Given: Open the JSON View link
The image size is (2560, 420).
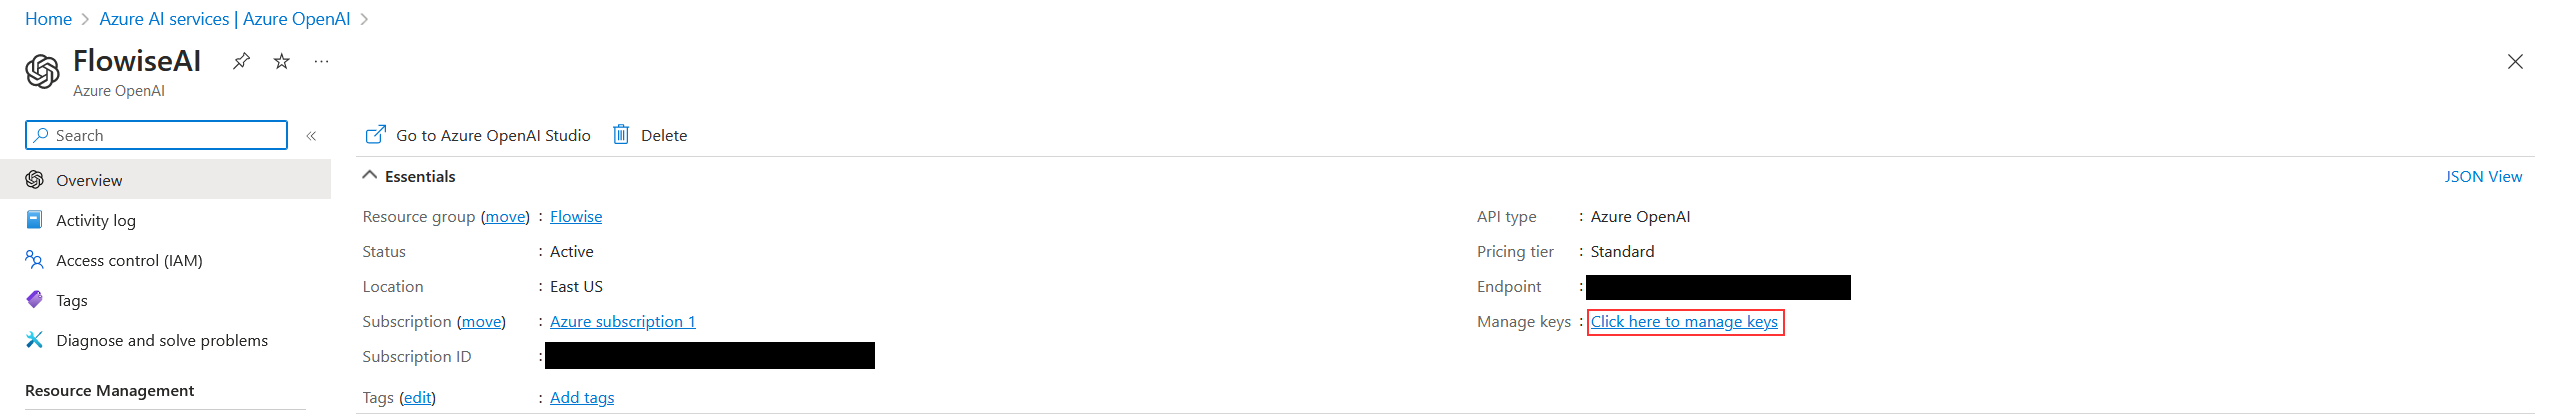Looking at the screenshot, I should (2483, 176).
